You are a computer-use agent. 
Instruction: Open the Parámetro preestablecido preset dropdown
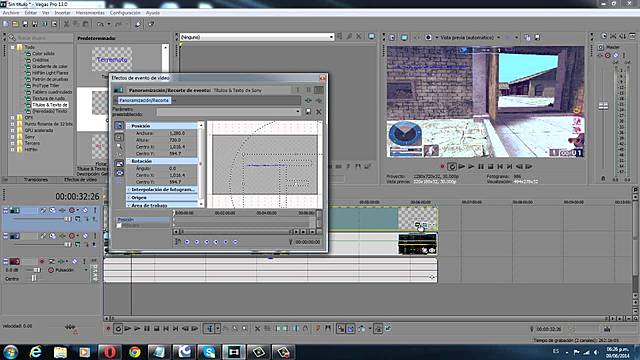coord(298,111)
